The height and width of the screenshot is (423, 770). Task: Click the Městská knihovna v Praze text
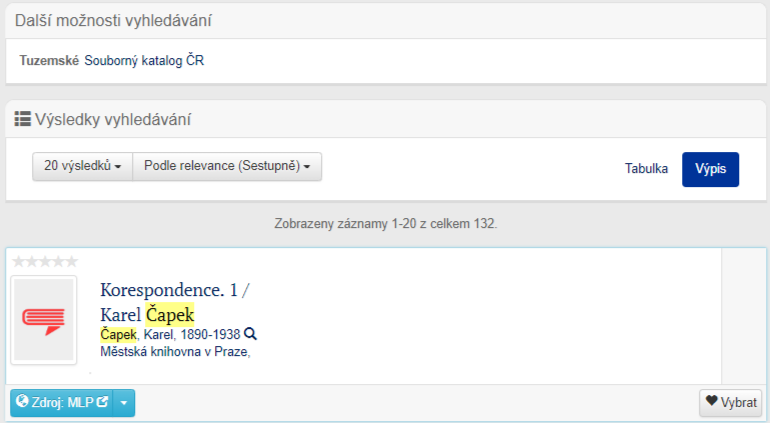click(175, 351)
